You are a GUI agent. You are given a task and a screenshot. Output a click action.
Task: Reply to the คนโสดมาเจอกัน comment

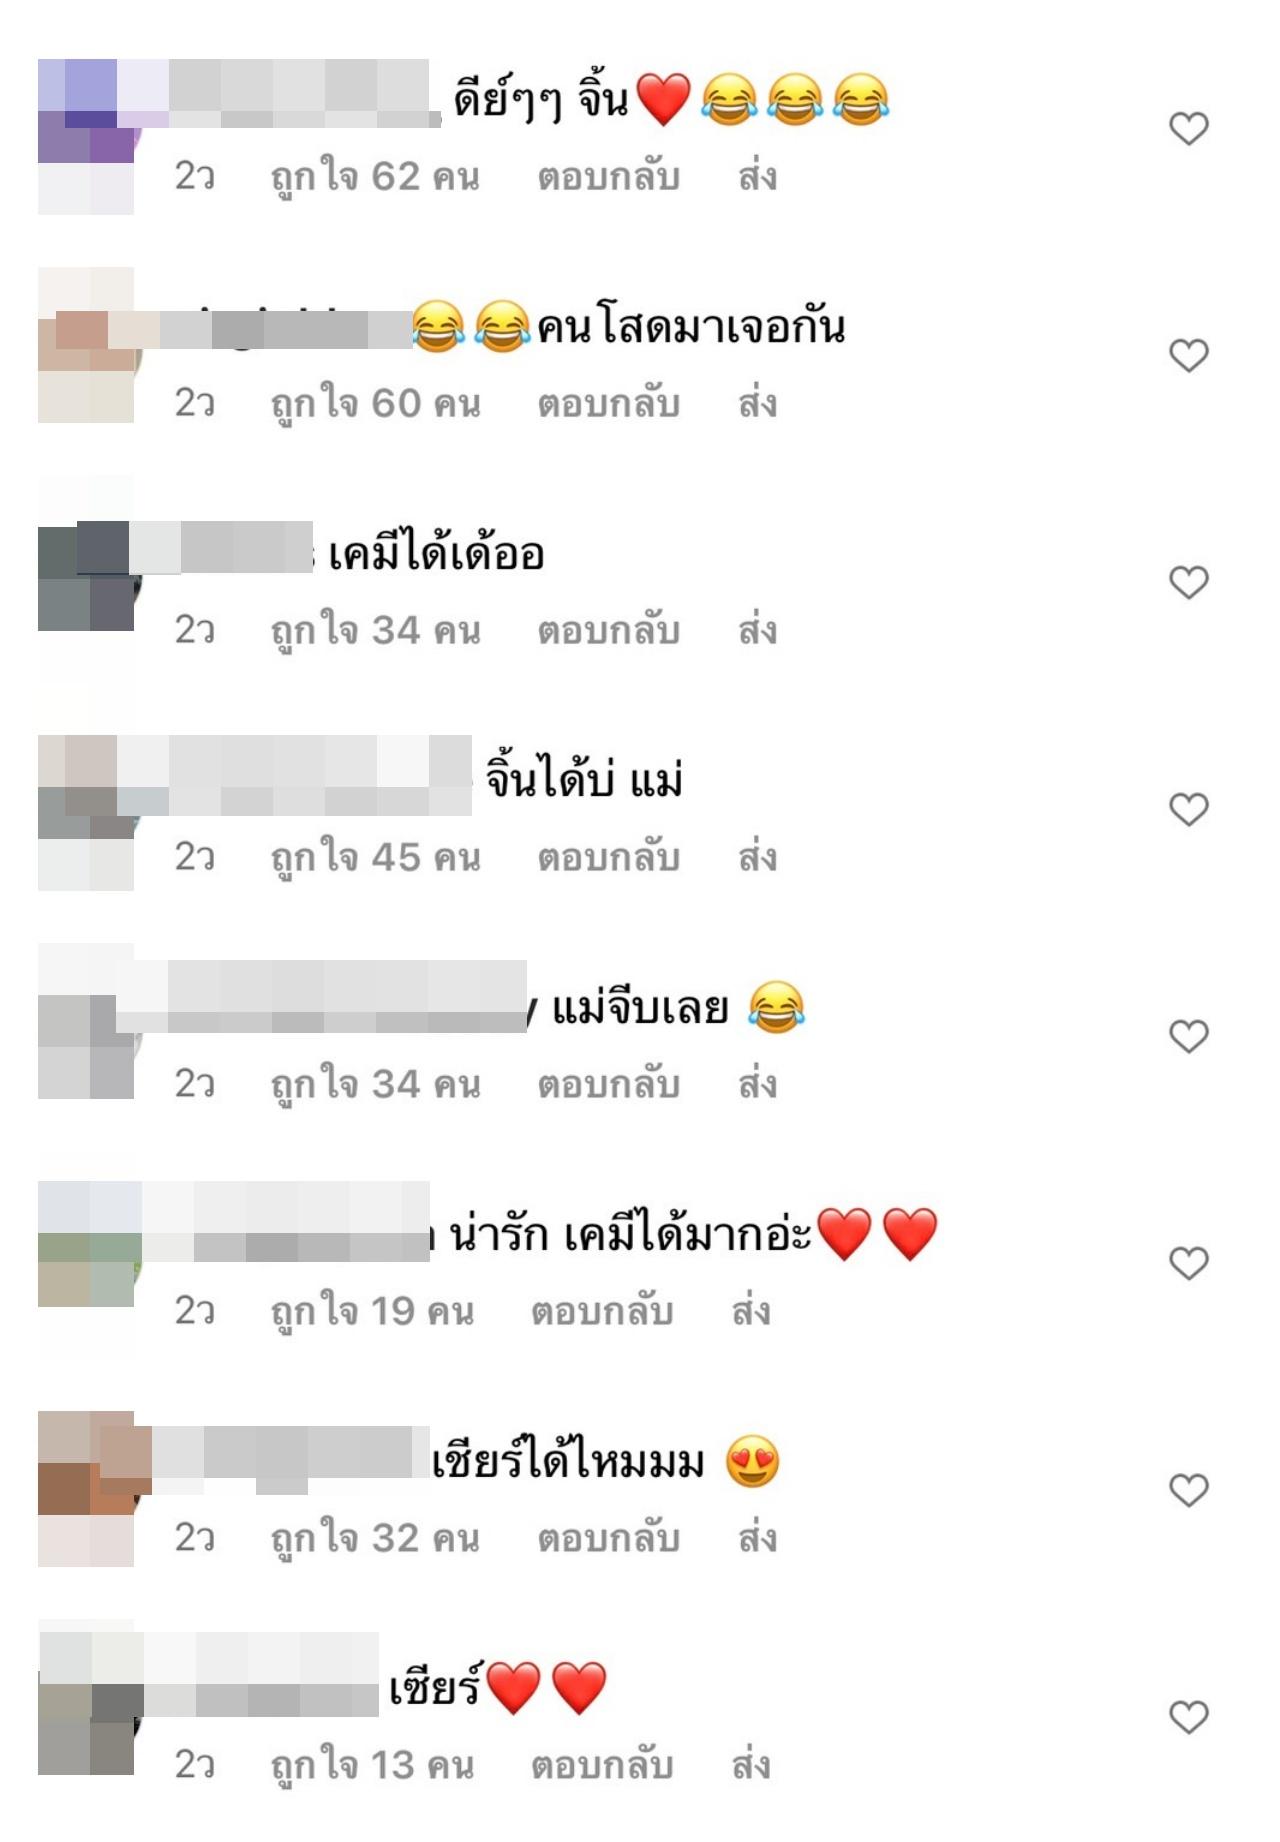pos(608,404)
